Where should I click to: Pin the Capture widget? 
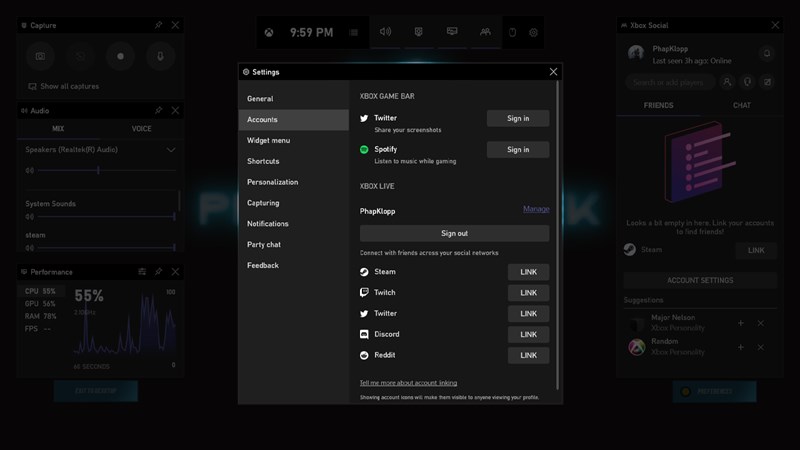click(x=159, y=25)
